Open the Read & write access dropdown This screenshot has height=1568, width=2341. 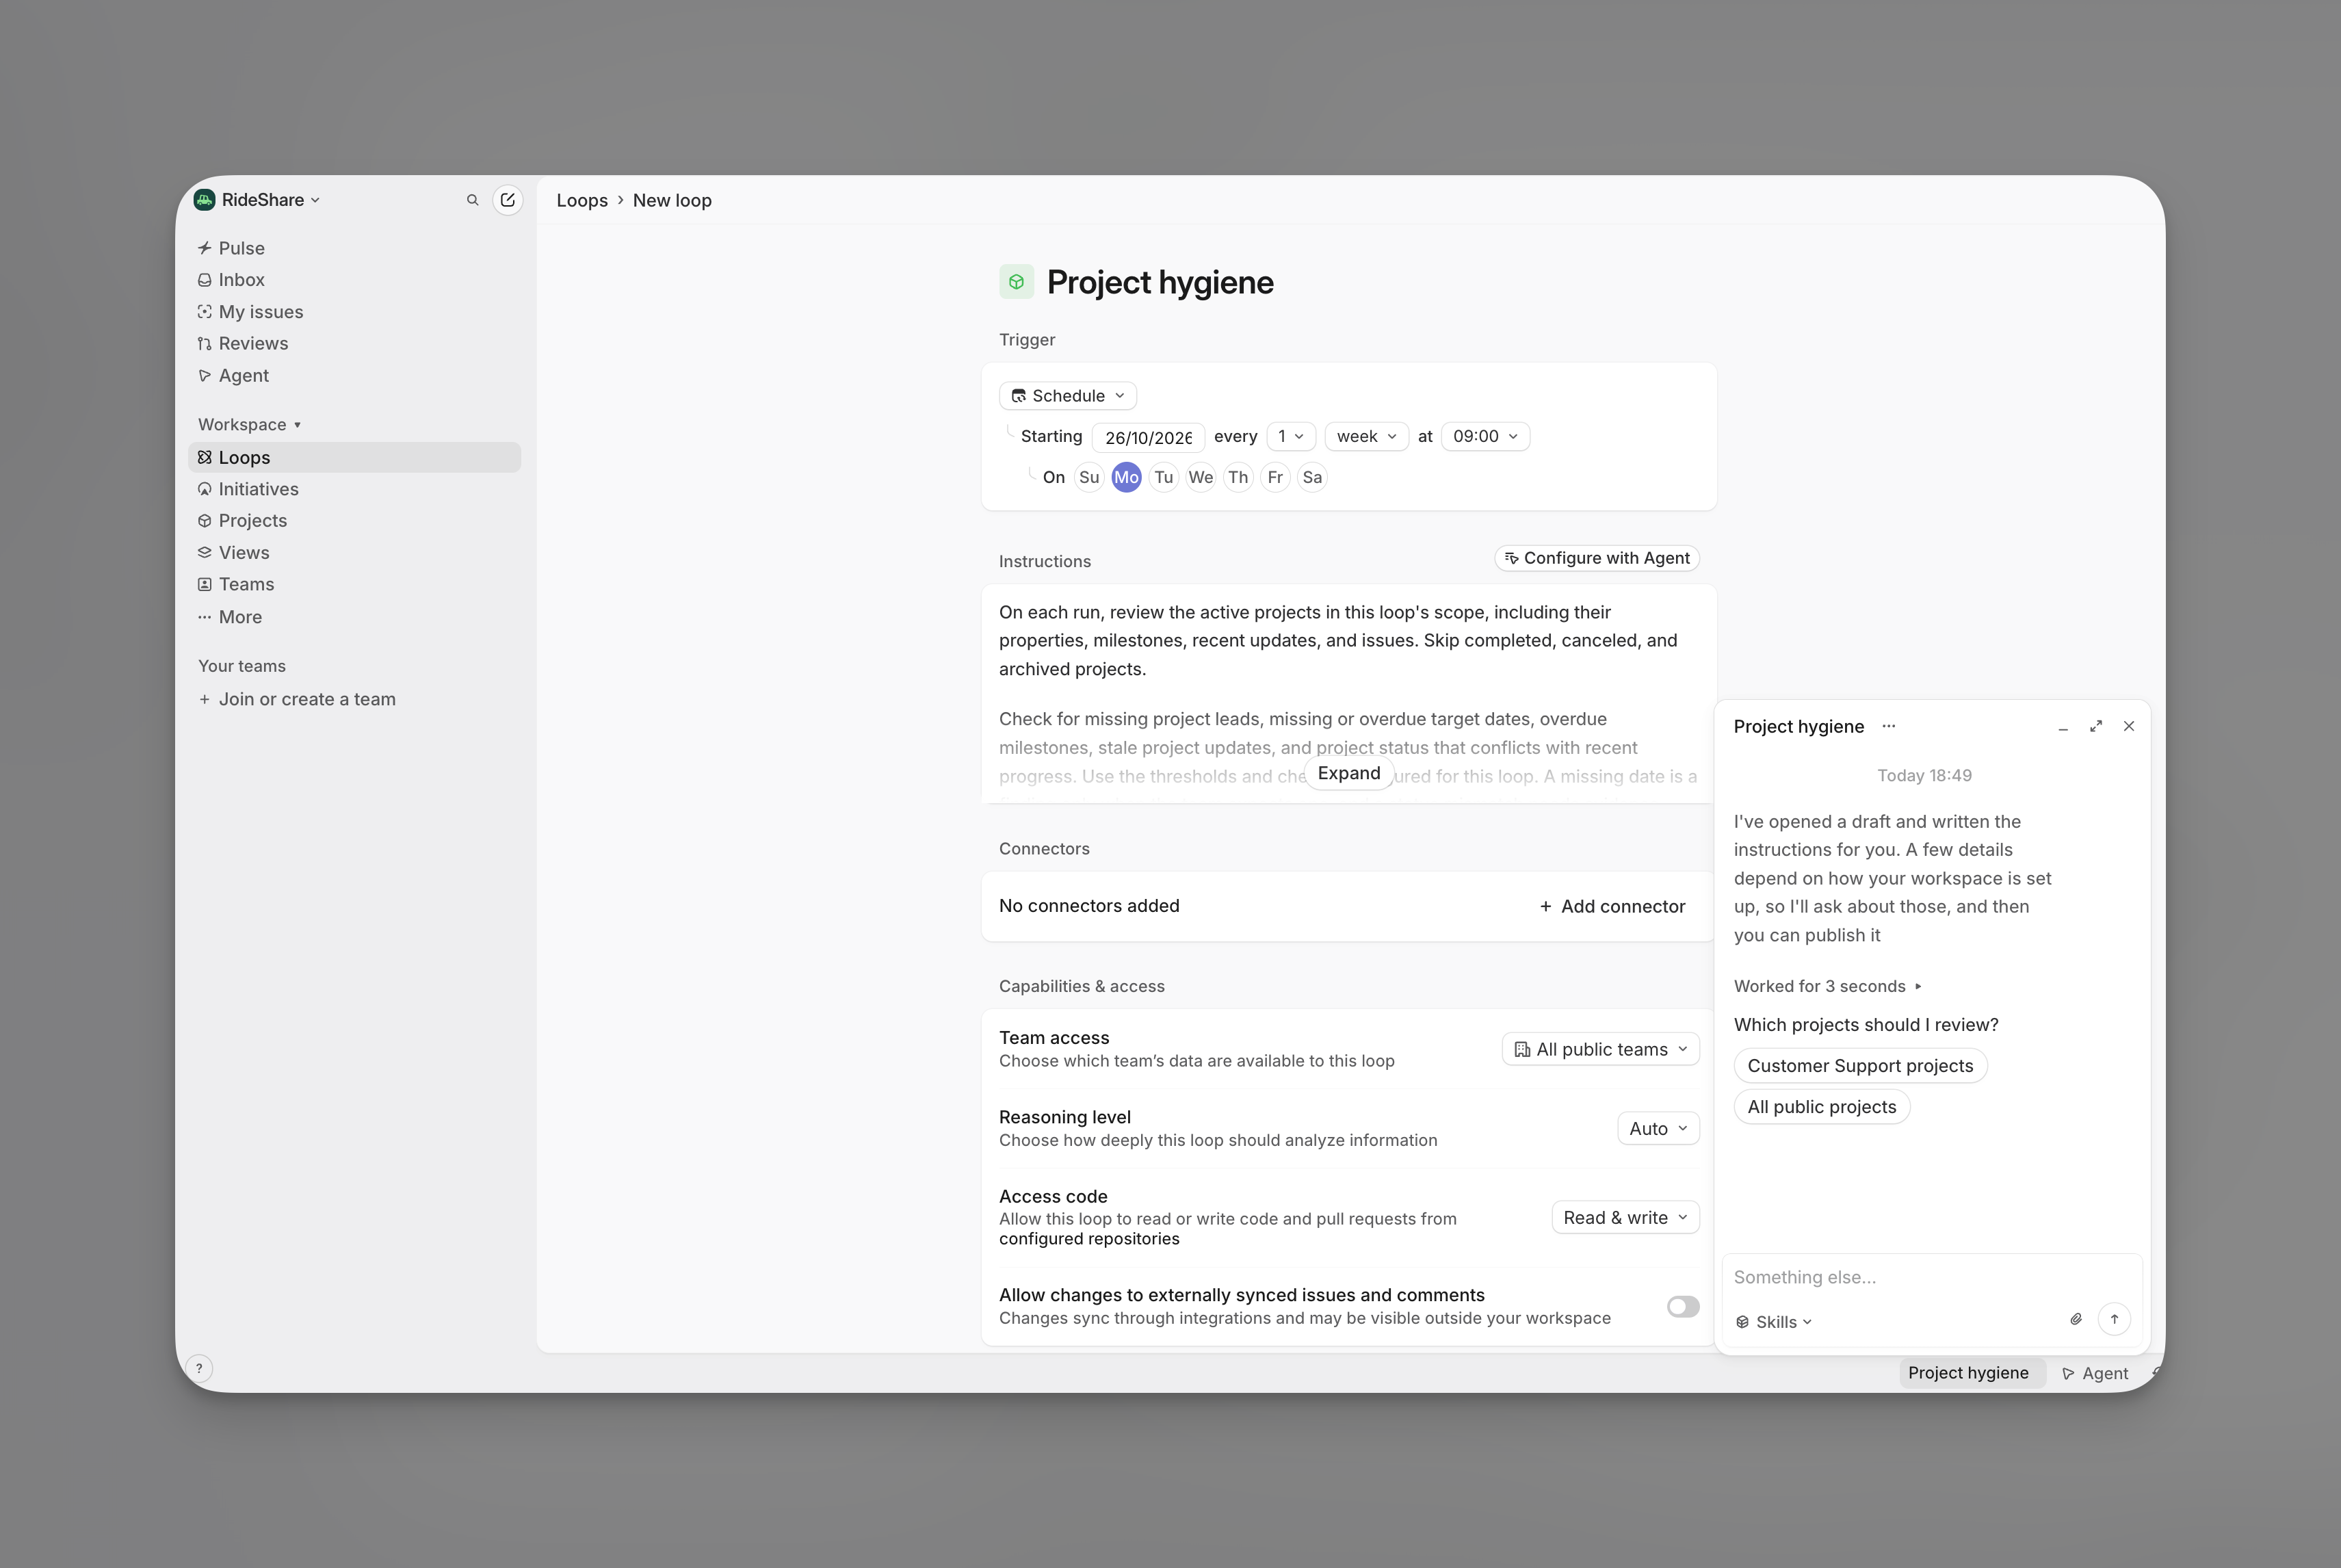(1625, 1217)
